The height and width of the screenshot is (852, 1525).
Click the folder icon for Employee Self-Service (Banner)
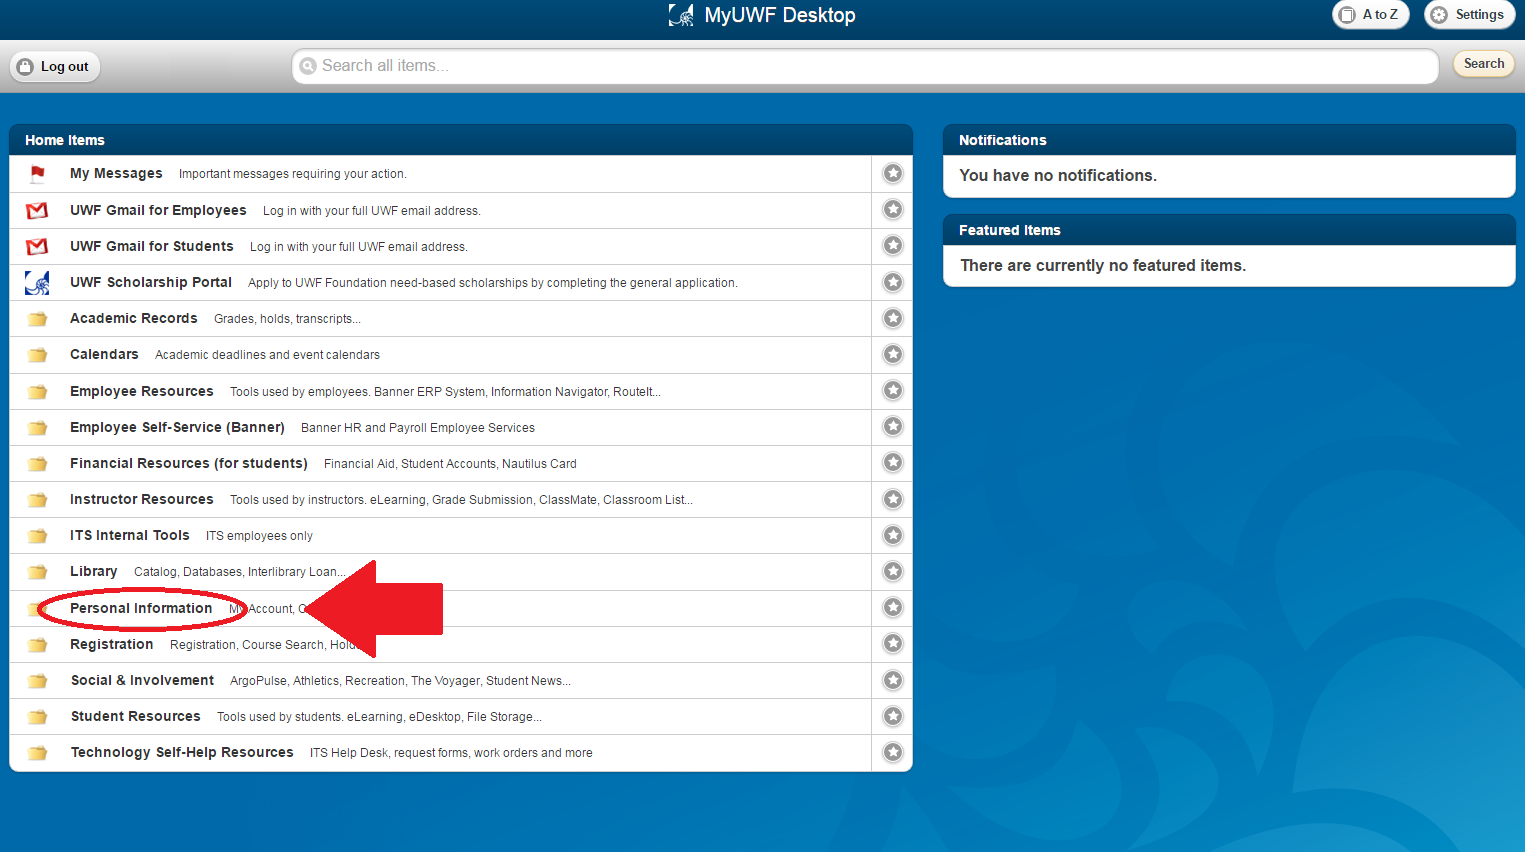(37, 428)
